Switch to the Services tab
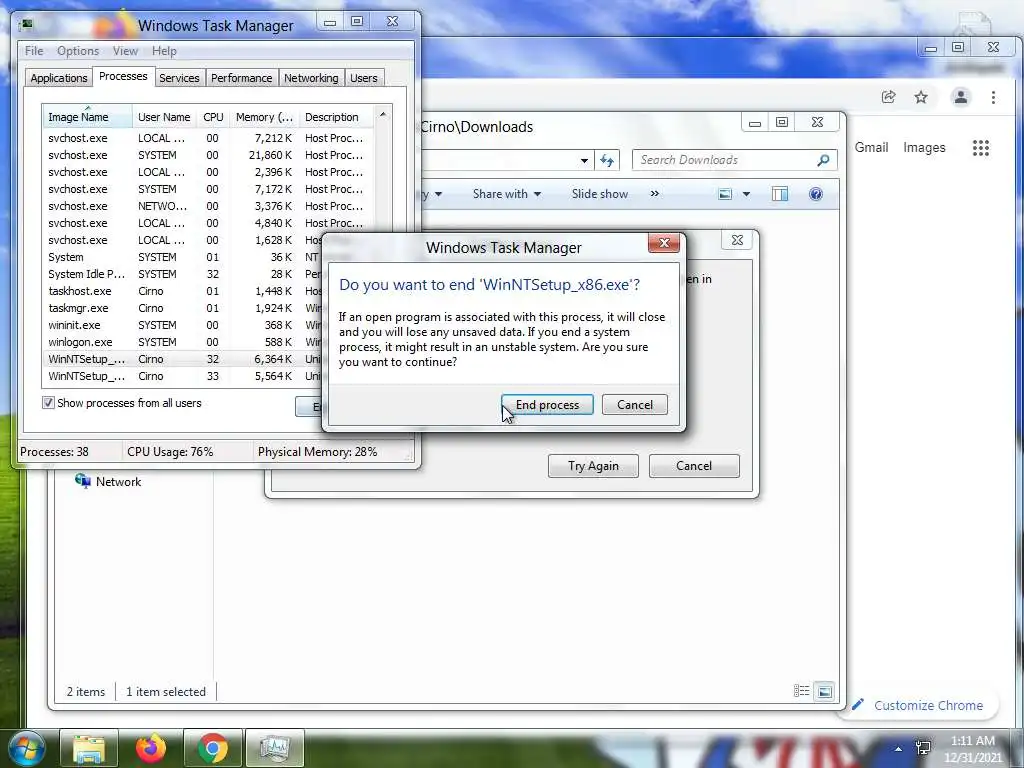 tap(179, 78)
